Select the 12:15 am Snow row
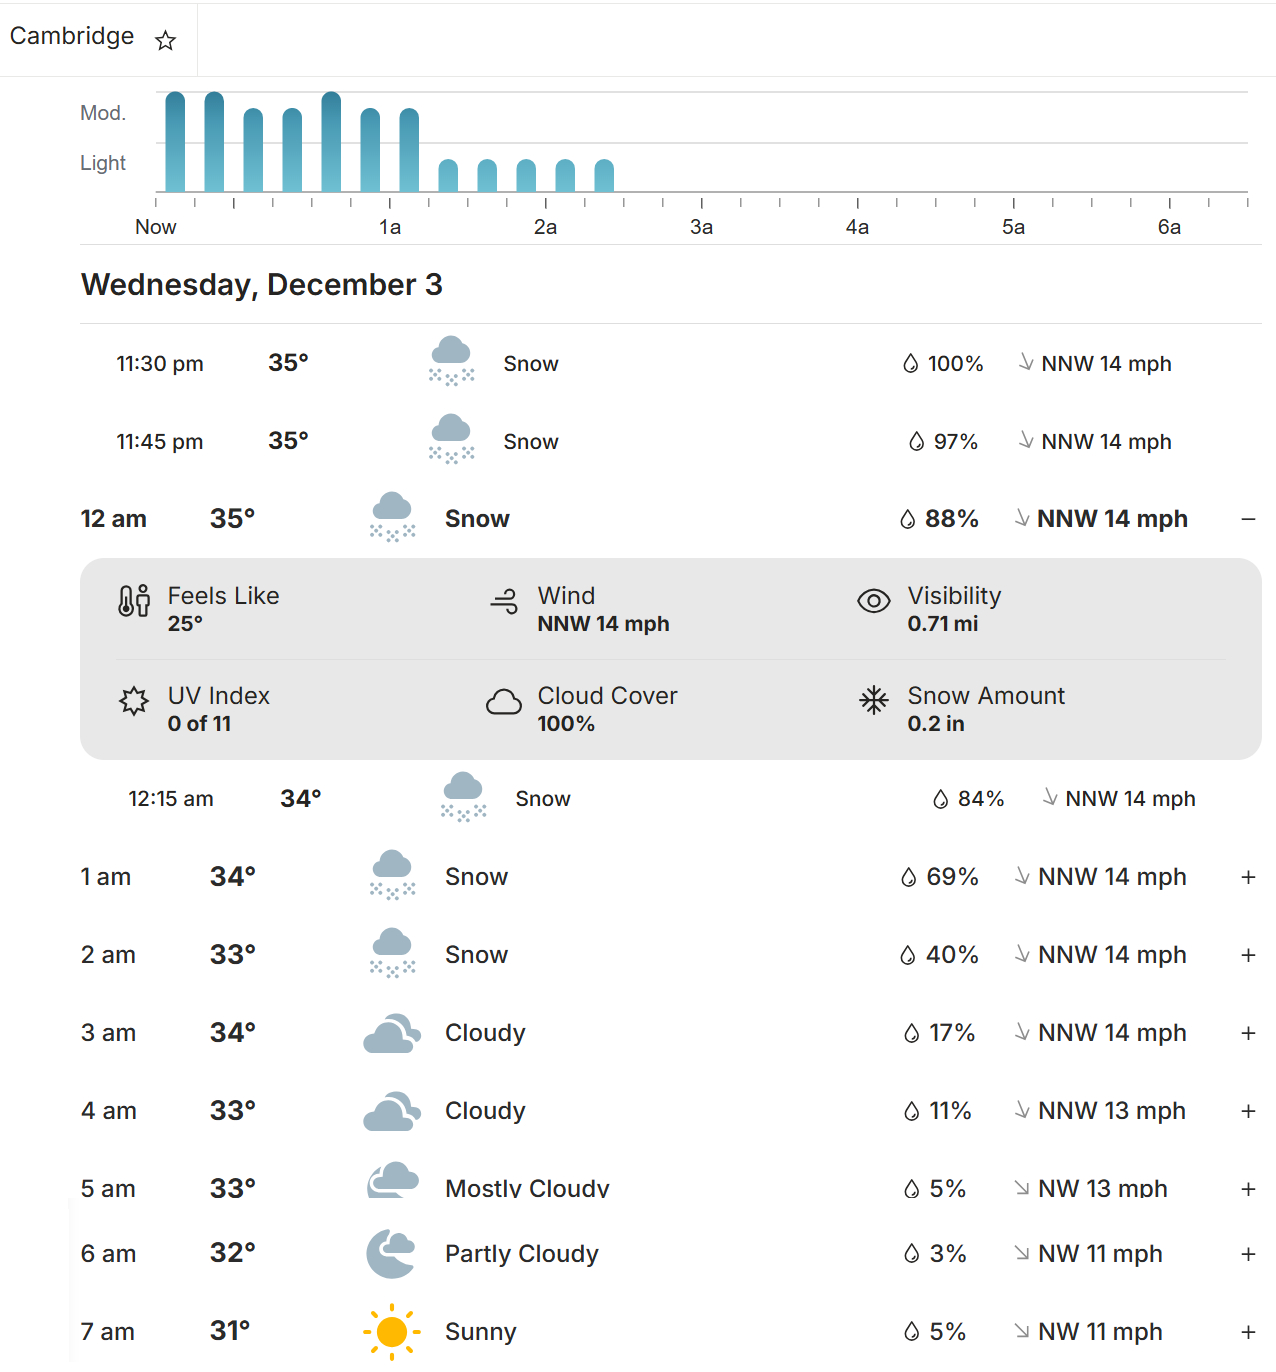Screen dimensions: 1276x1372 click(x=660, y=799)
